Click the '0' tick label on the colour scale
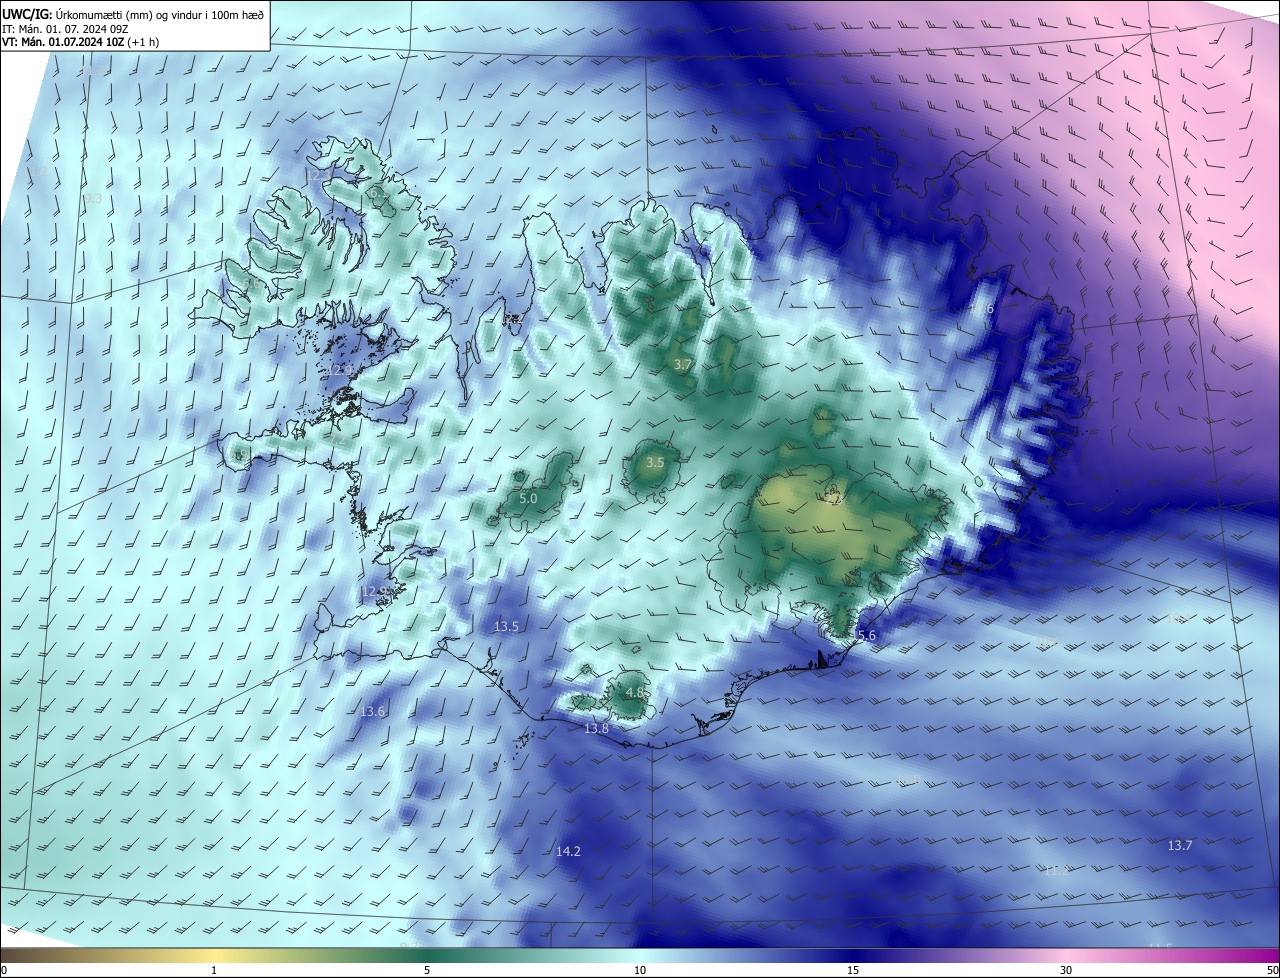The height and width of the screenshot is (978, 1280). click(4, 970)
